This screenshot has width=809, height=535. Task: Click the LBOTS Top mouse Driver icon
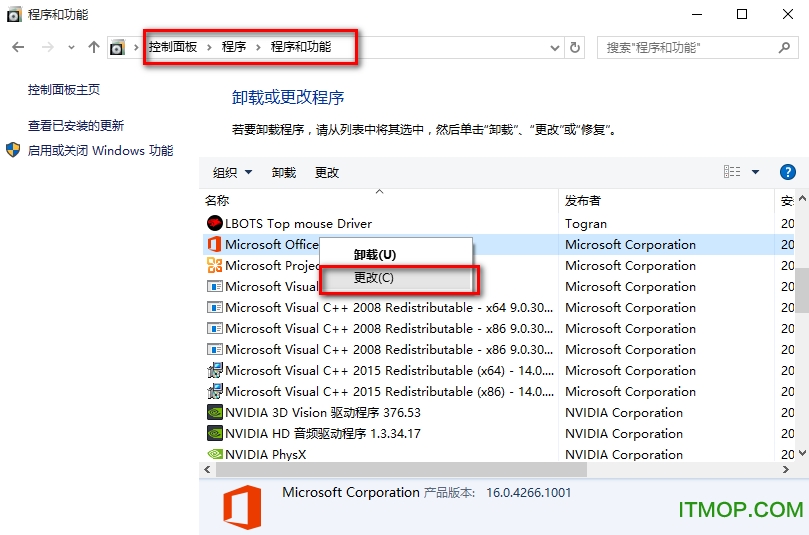[x=214, y=224]
